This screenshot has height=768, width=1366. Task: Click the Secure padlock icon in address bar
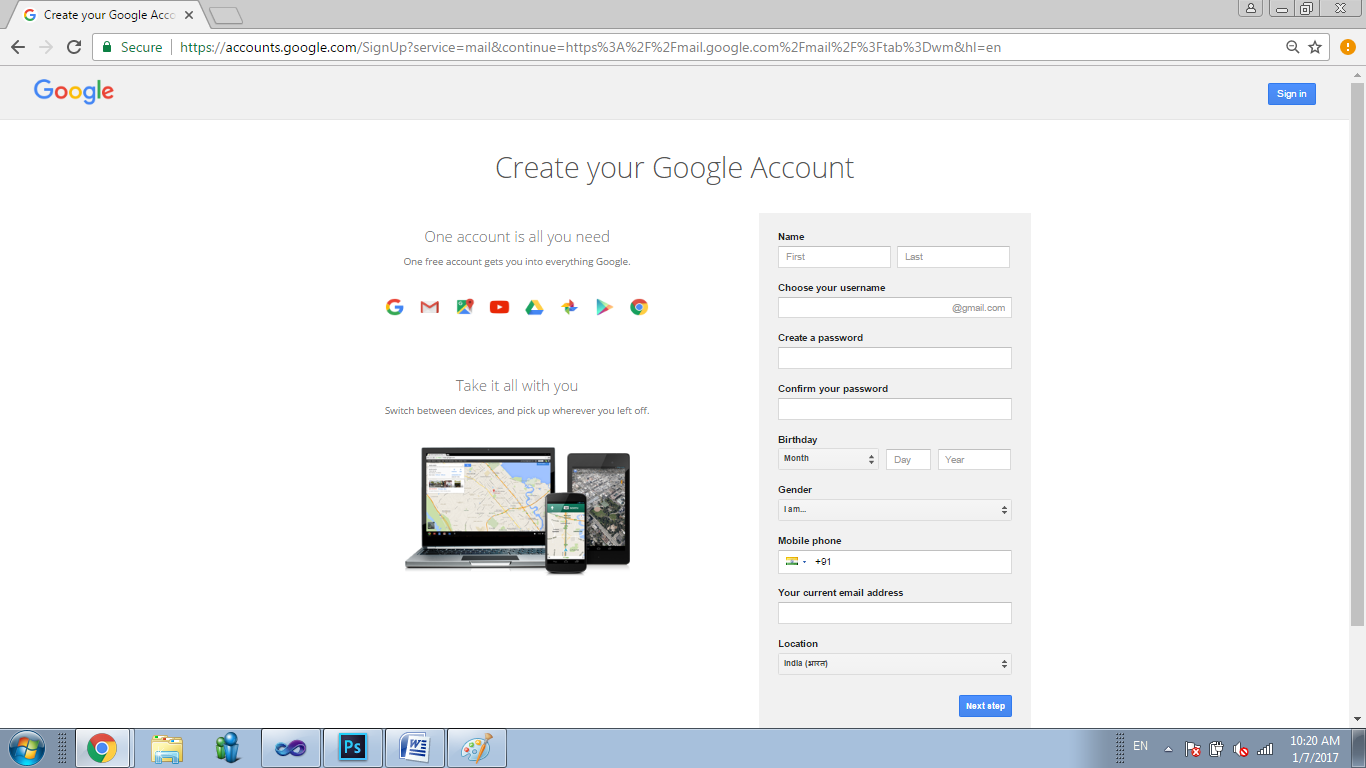pyautogui.click(x=106, y=46)
